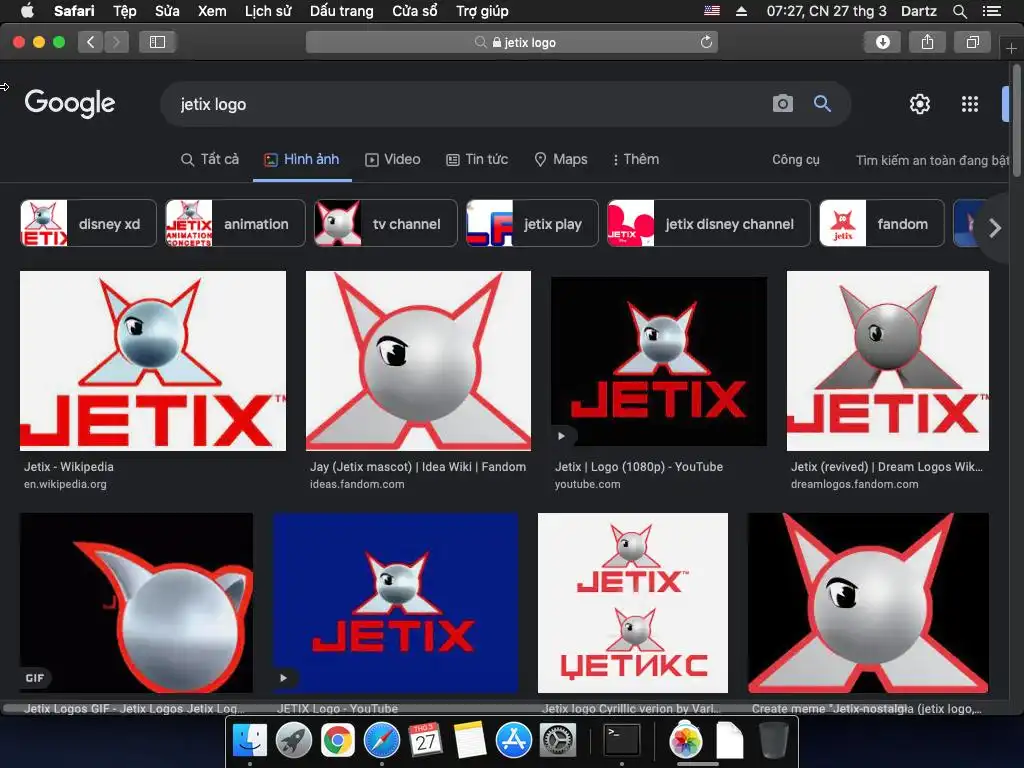Search by image using camera icon

[782, 104]
